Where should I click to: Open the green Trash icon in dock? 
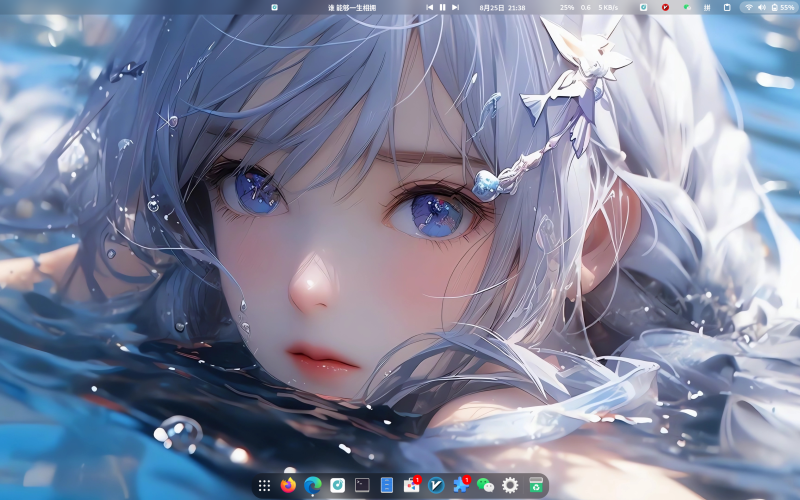(536, 485)
